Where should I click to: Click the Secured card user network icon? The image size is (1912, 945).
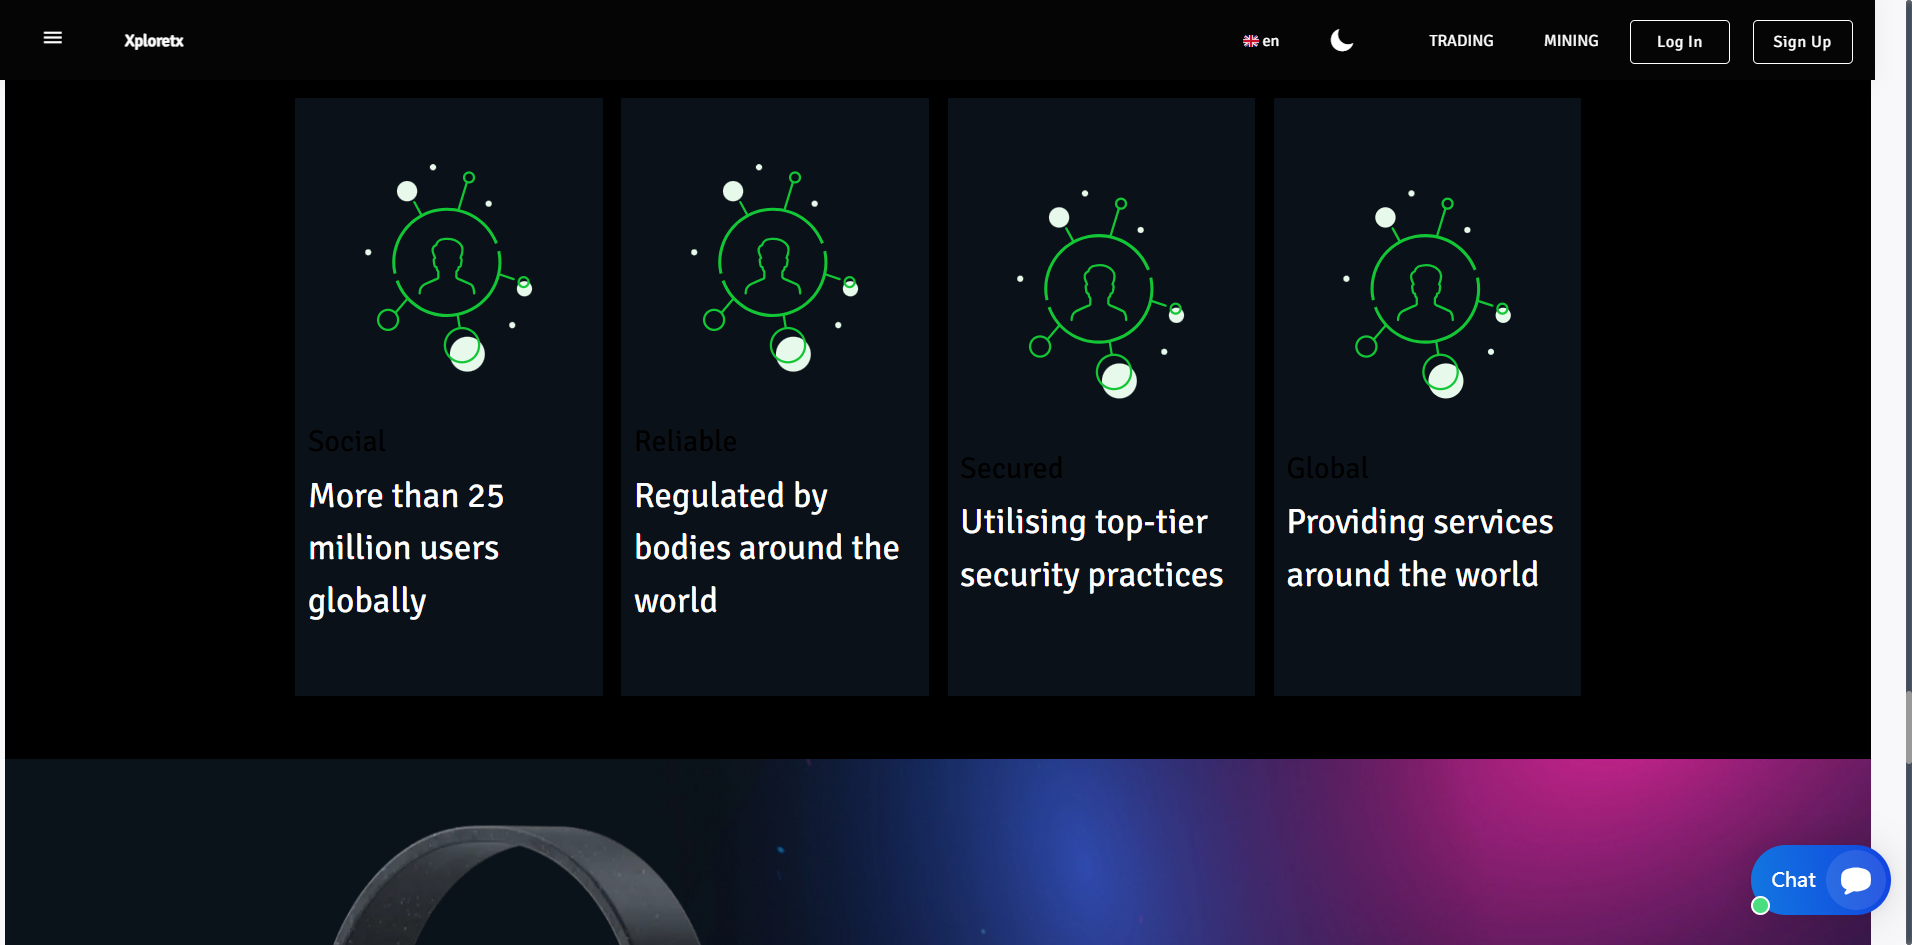(1100, 294)
